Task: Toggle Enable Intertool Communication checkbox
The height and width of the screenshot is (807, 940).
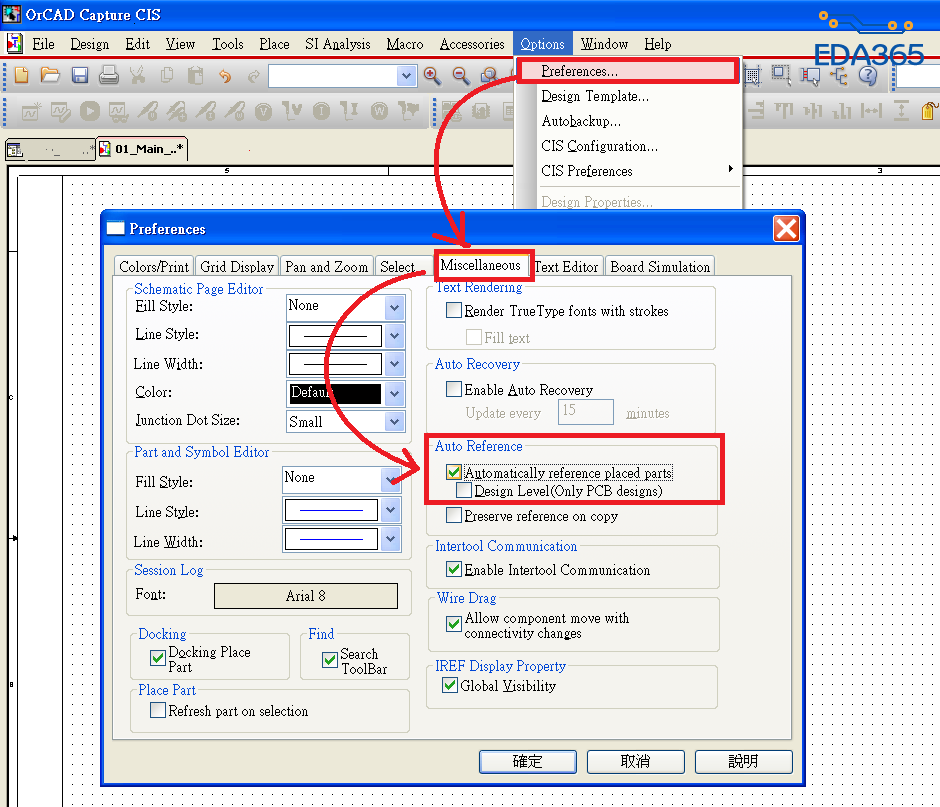Action: pos(454,569)
